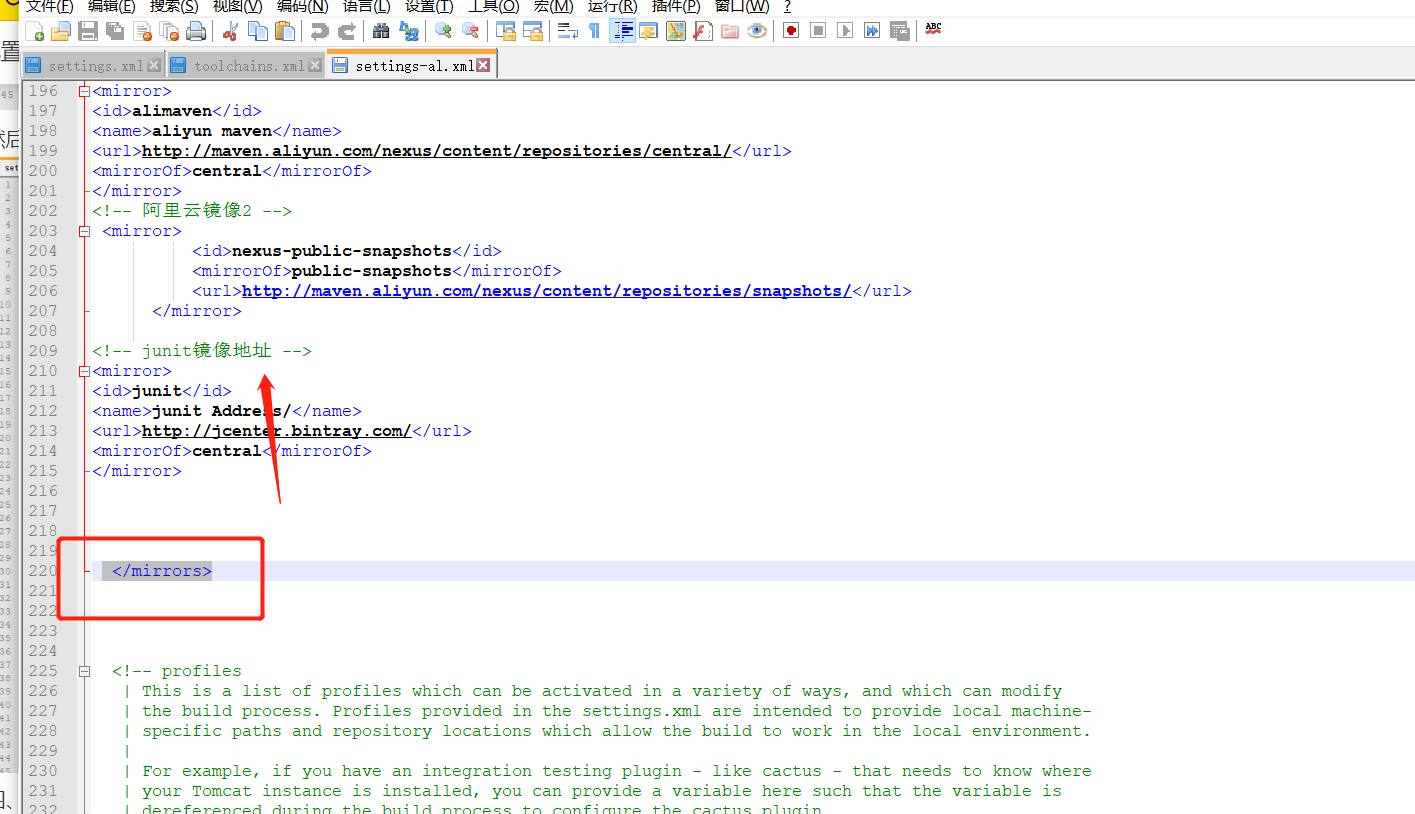Paste from clipboard using toolbar icon
The height and width of the screenshot is (814, 1415).
284,31
